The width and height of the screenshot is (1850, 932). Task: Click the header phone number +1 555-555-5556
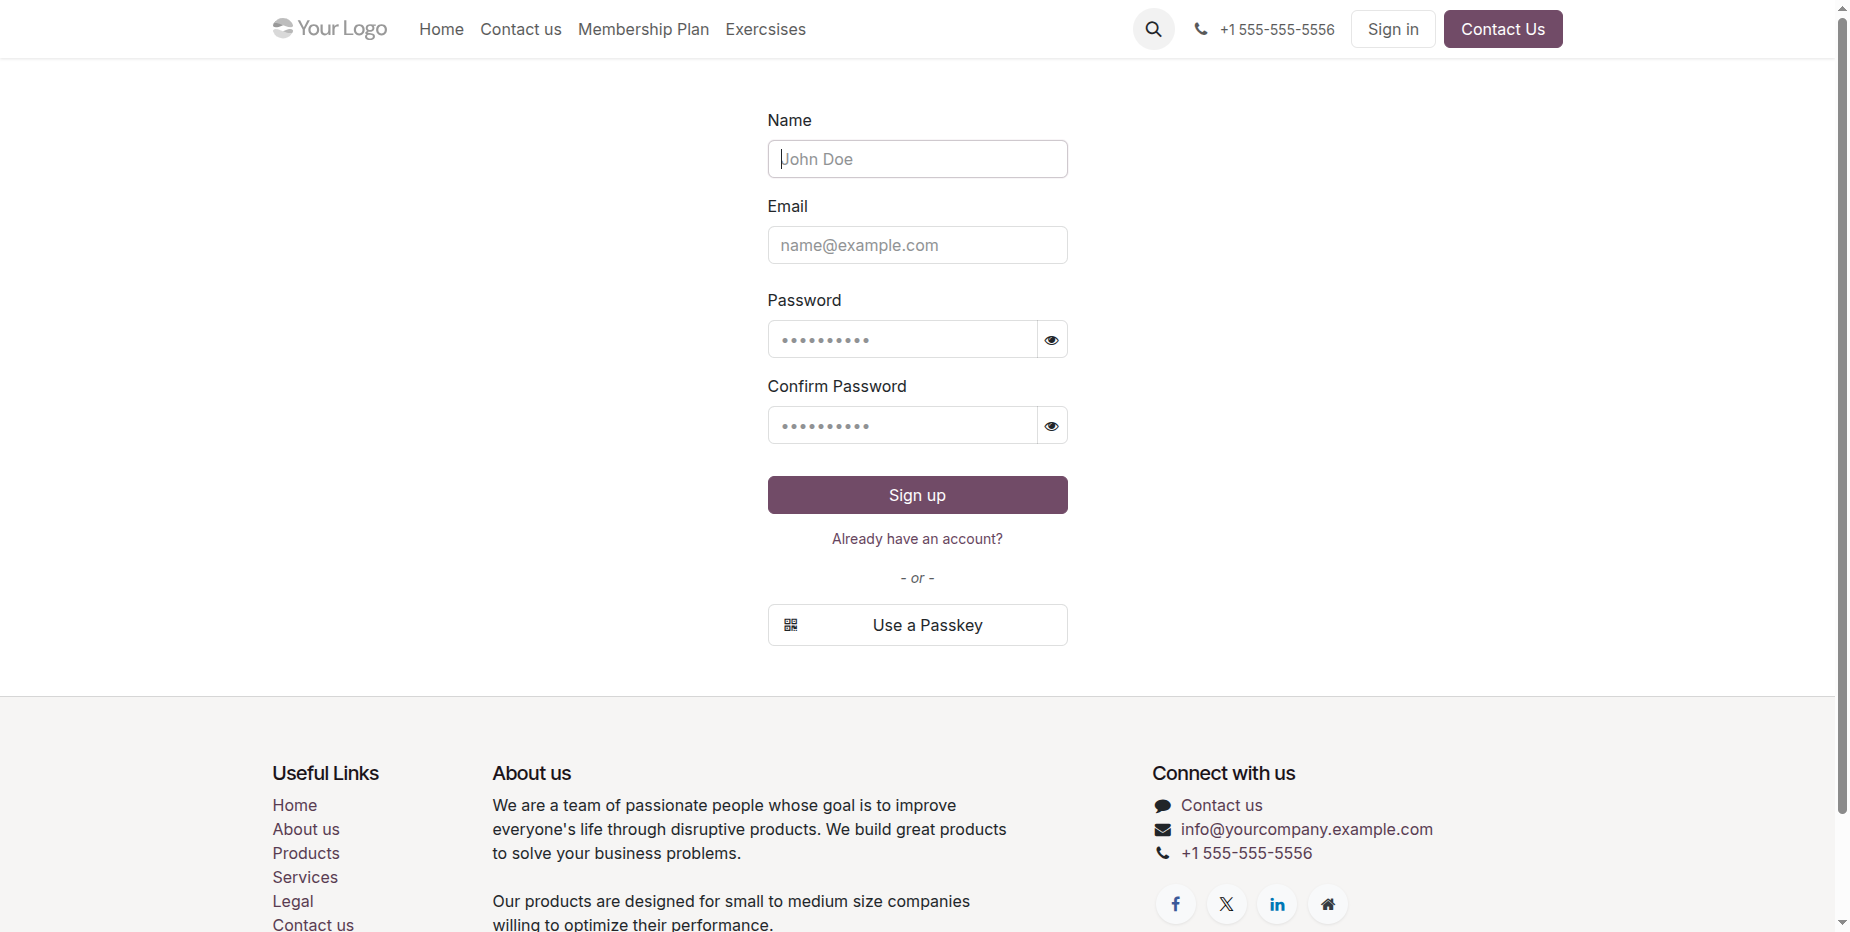1277,30
